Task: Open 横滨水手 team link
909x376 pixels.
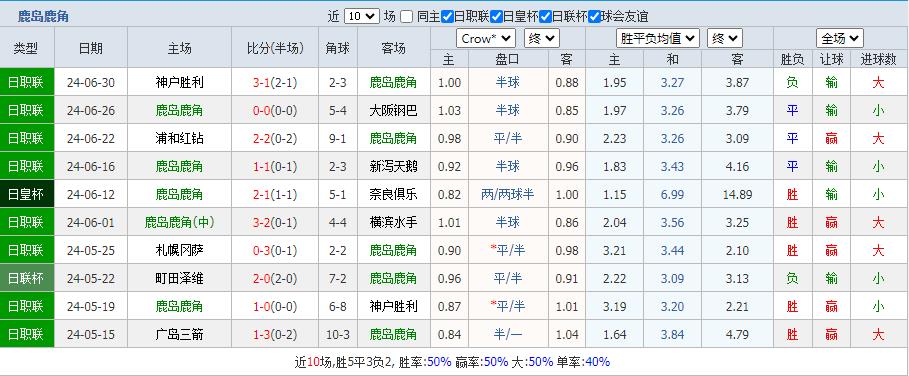Action: coord(394,222)
